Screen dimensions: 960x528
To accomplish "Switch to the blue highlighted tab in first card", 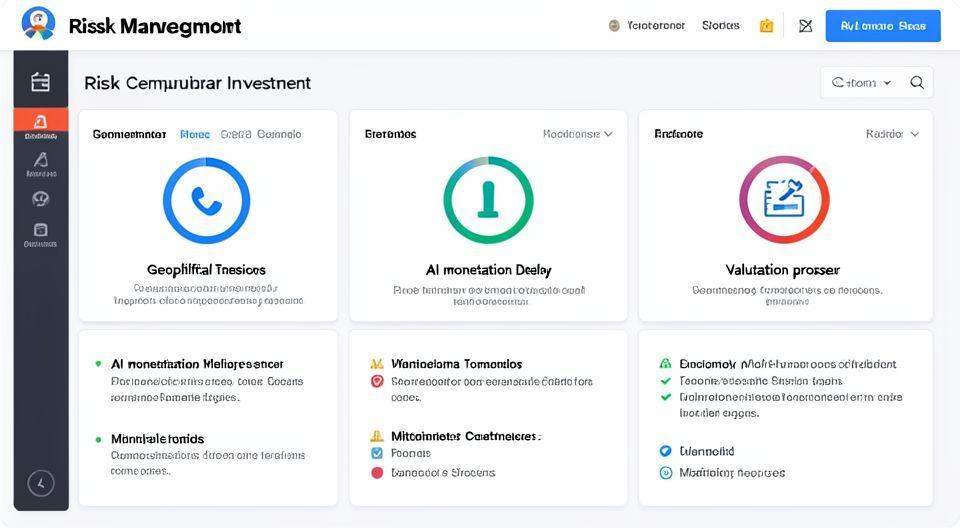I will pos(194,134).
